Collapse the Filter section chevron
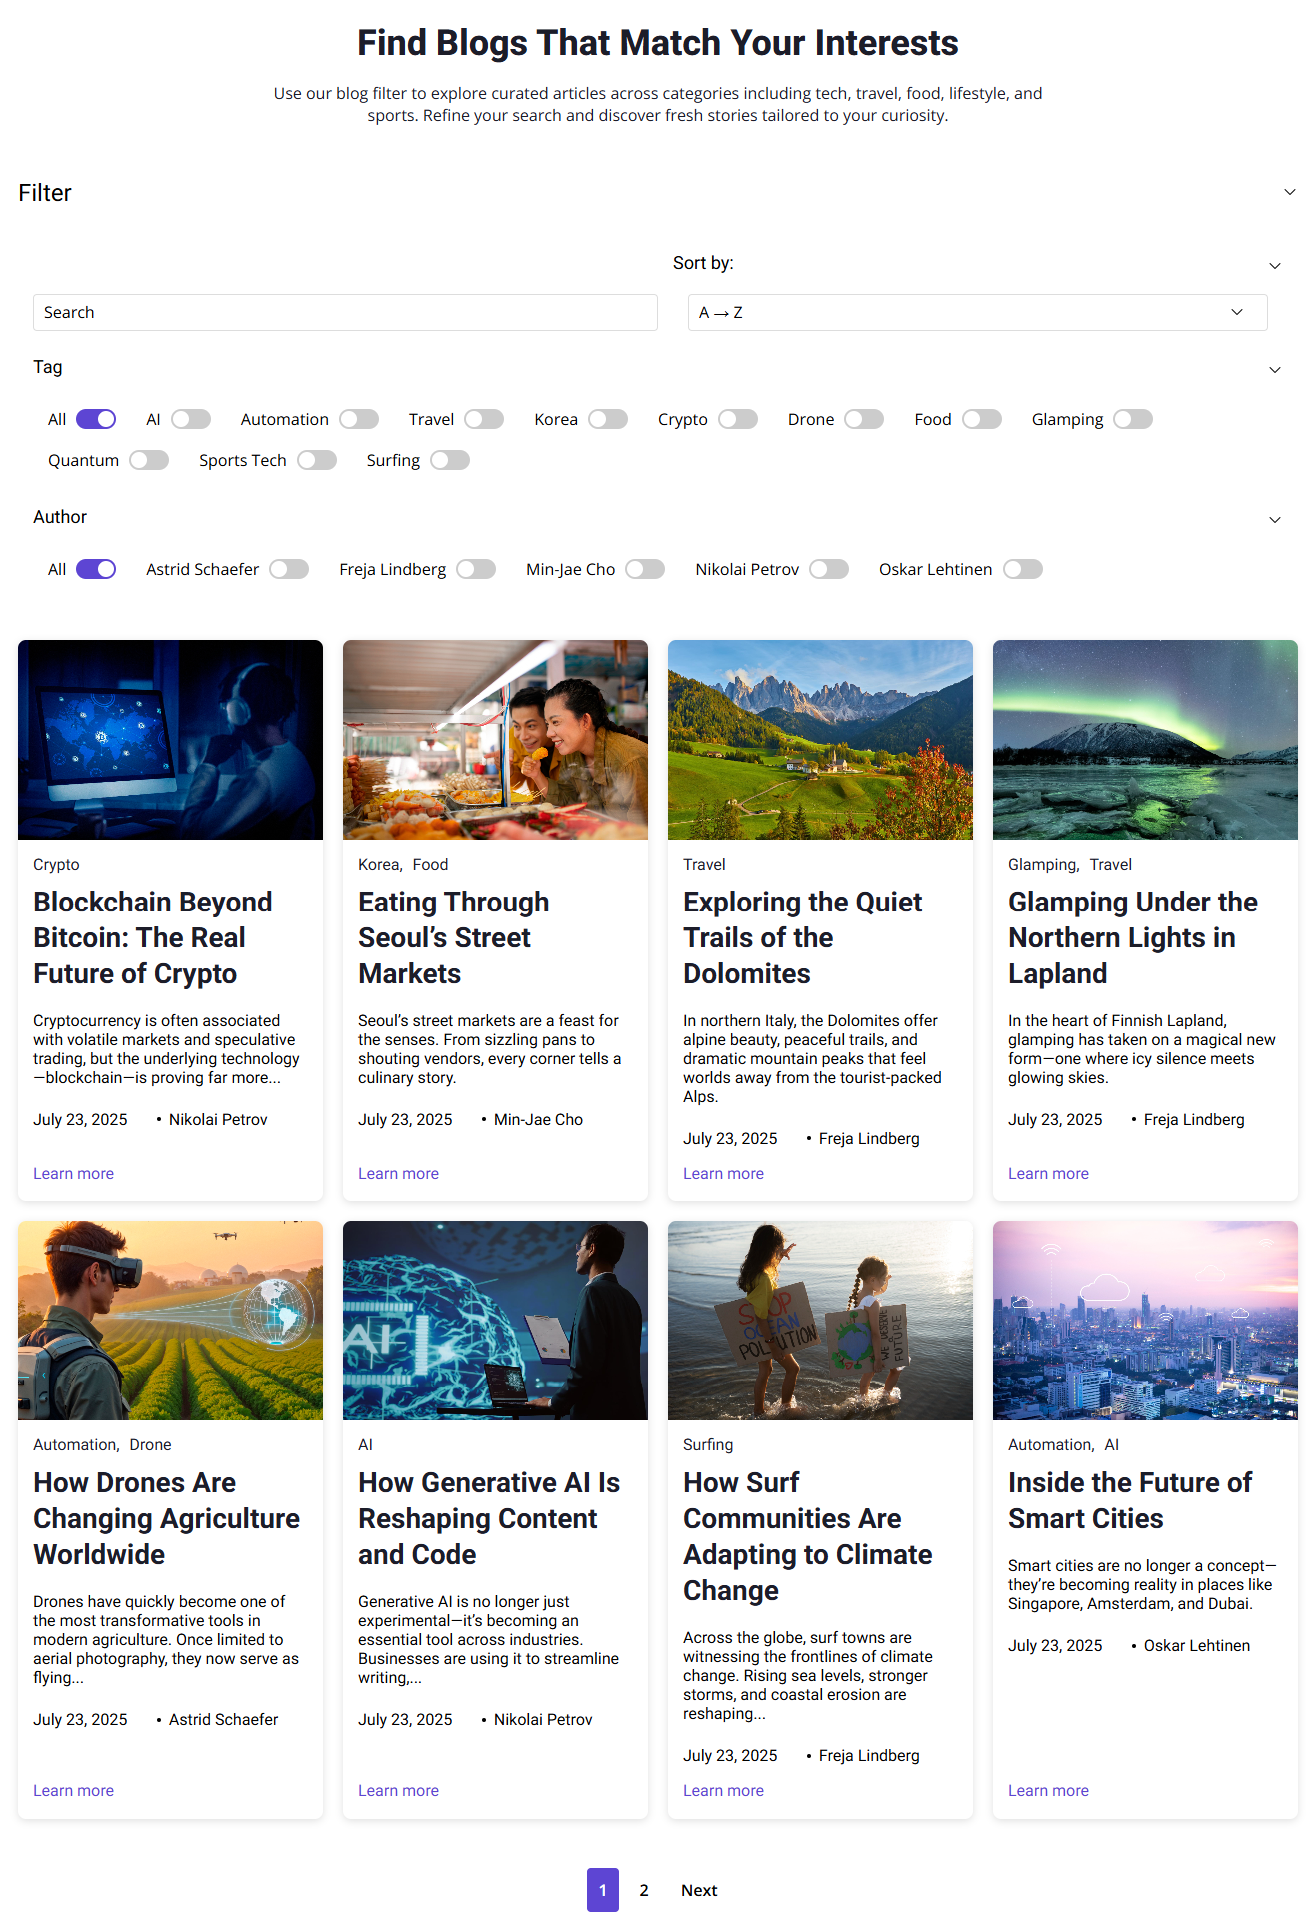This screenshot has width=1309, height=1932. tap(1289, 192)
